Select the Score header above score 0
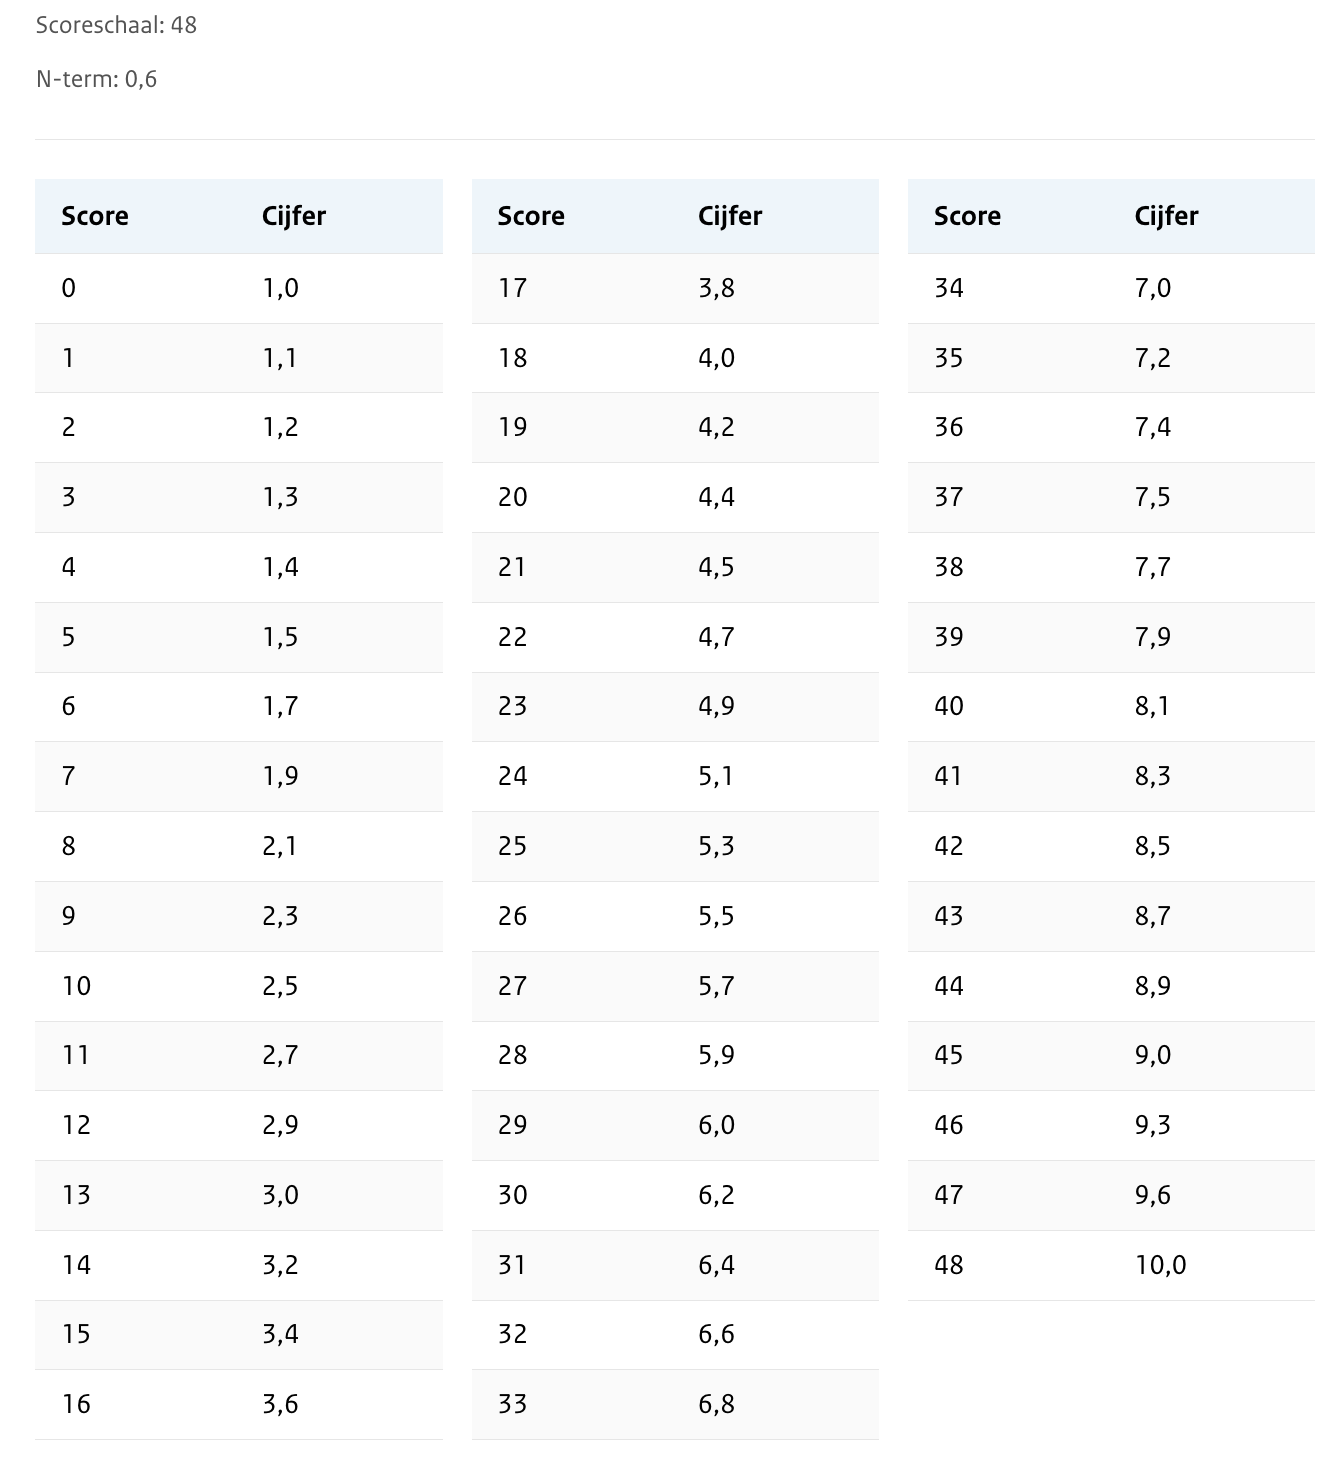The width and height of the screenshot is (1330, 1468). (x=95, y=216)
